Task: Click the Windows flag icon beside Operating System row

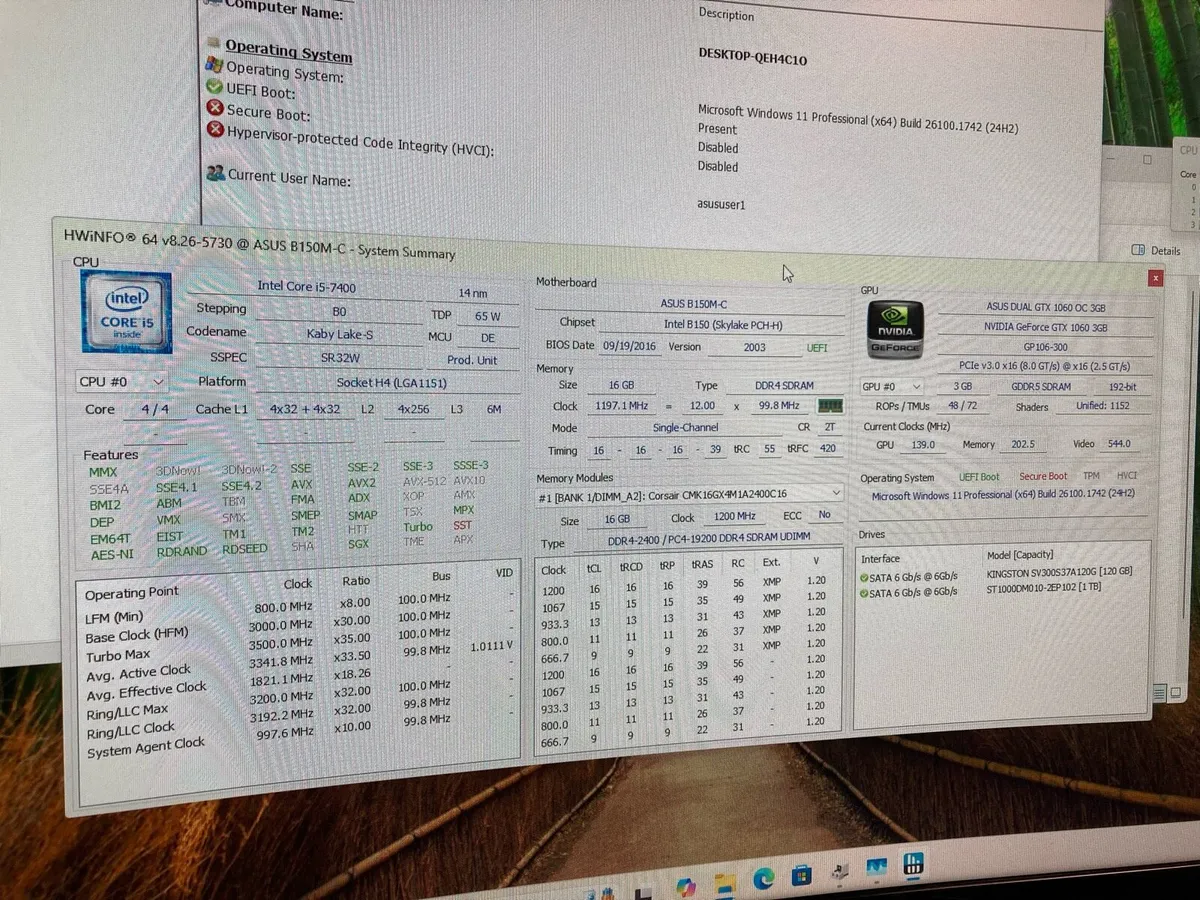Action: coord(214,64)
